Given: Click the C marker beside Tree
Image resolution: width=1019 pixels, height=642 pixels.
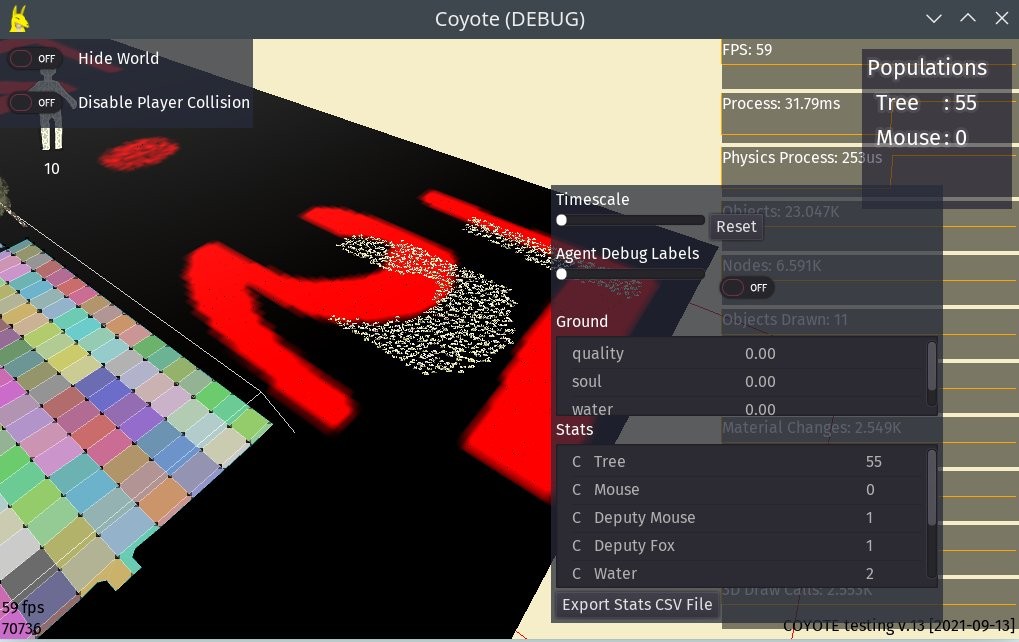Looking at the screenshot, I should pyautogui.click(x=576, y=461).
